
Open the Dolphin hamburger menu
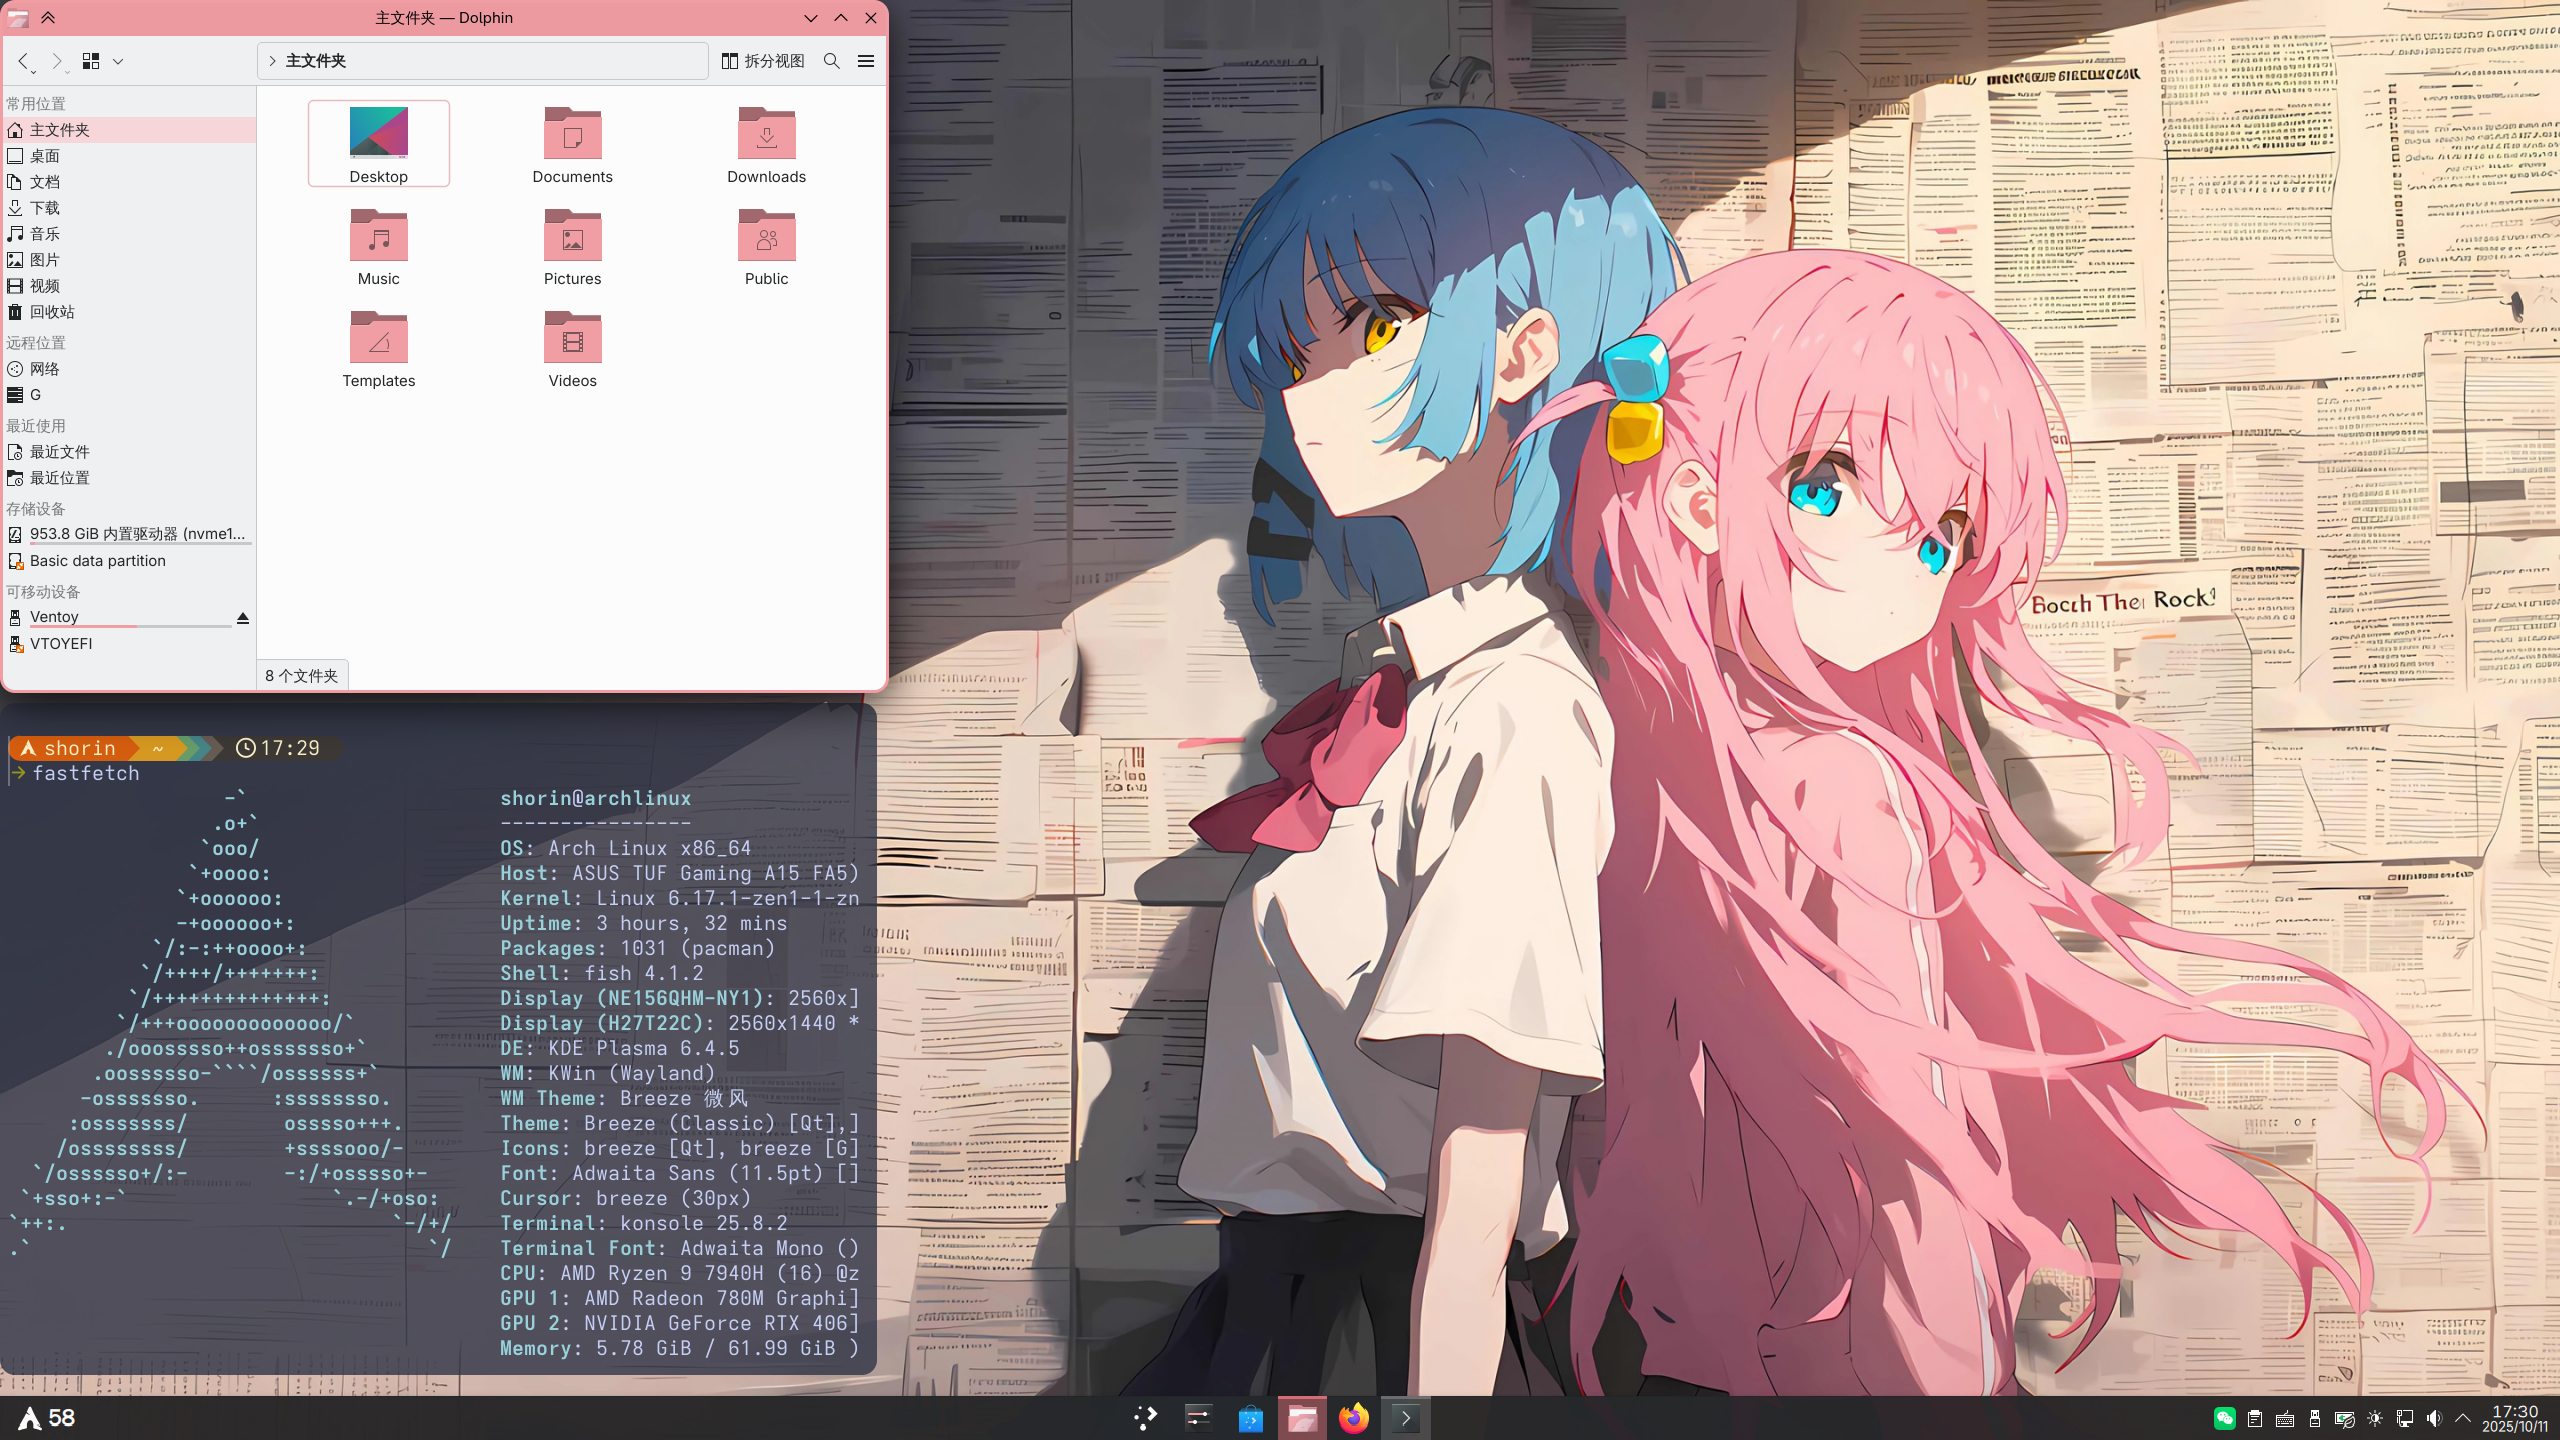coord(866,61)
